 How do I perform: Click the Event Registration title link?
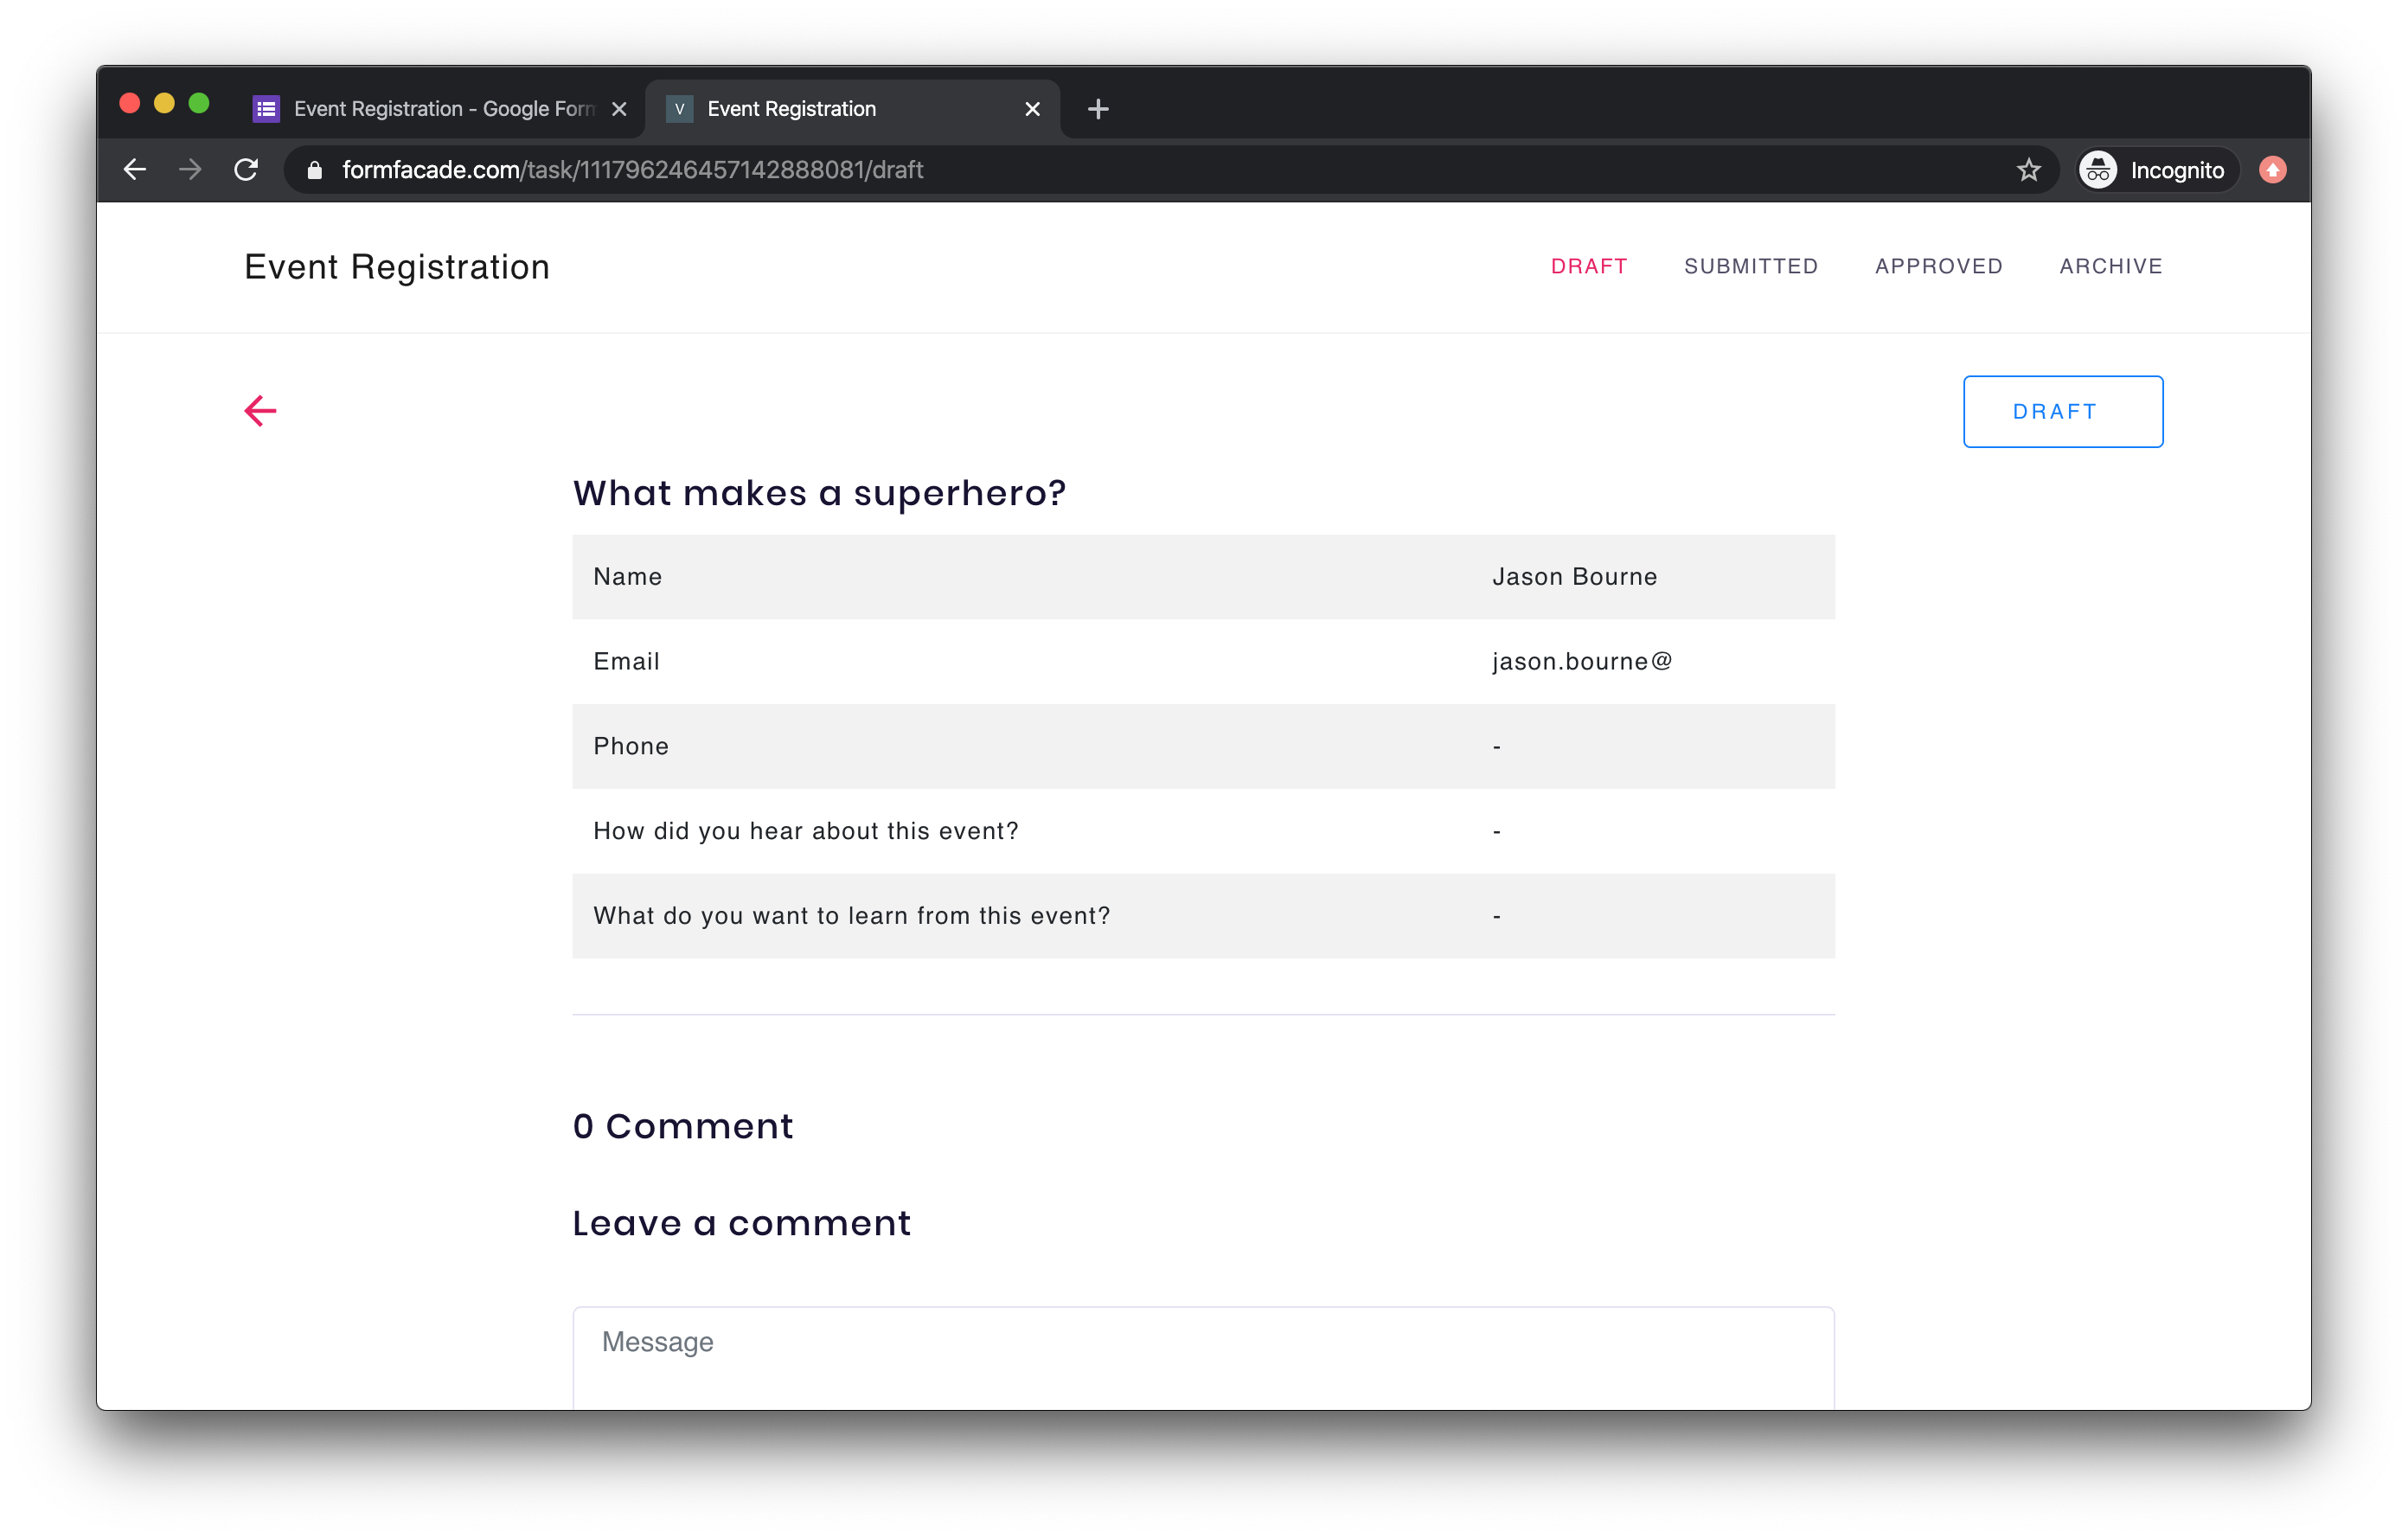(x=396, y=266)
